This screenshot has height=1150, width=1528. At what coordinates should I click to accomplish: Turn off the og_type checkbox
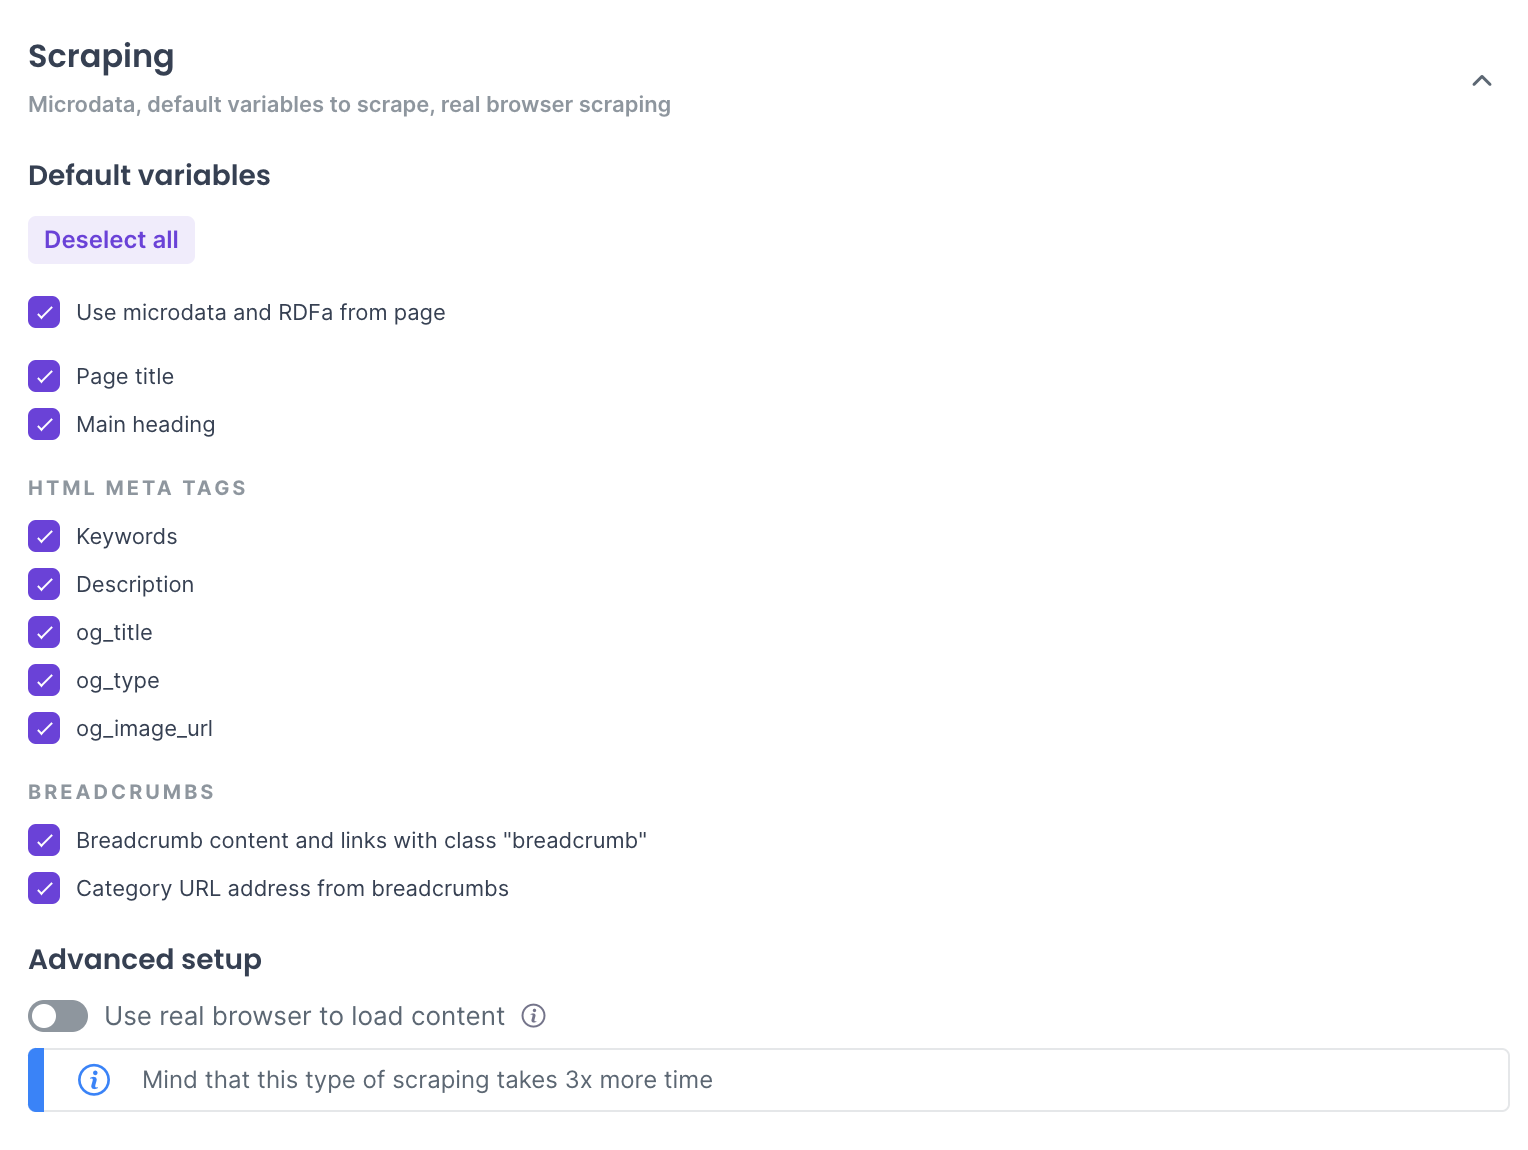coord(44,680)
